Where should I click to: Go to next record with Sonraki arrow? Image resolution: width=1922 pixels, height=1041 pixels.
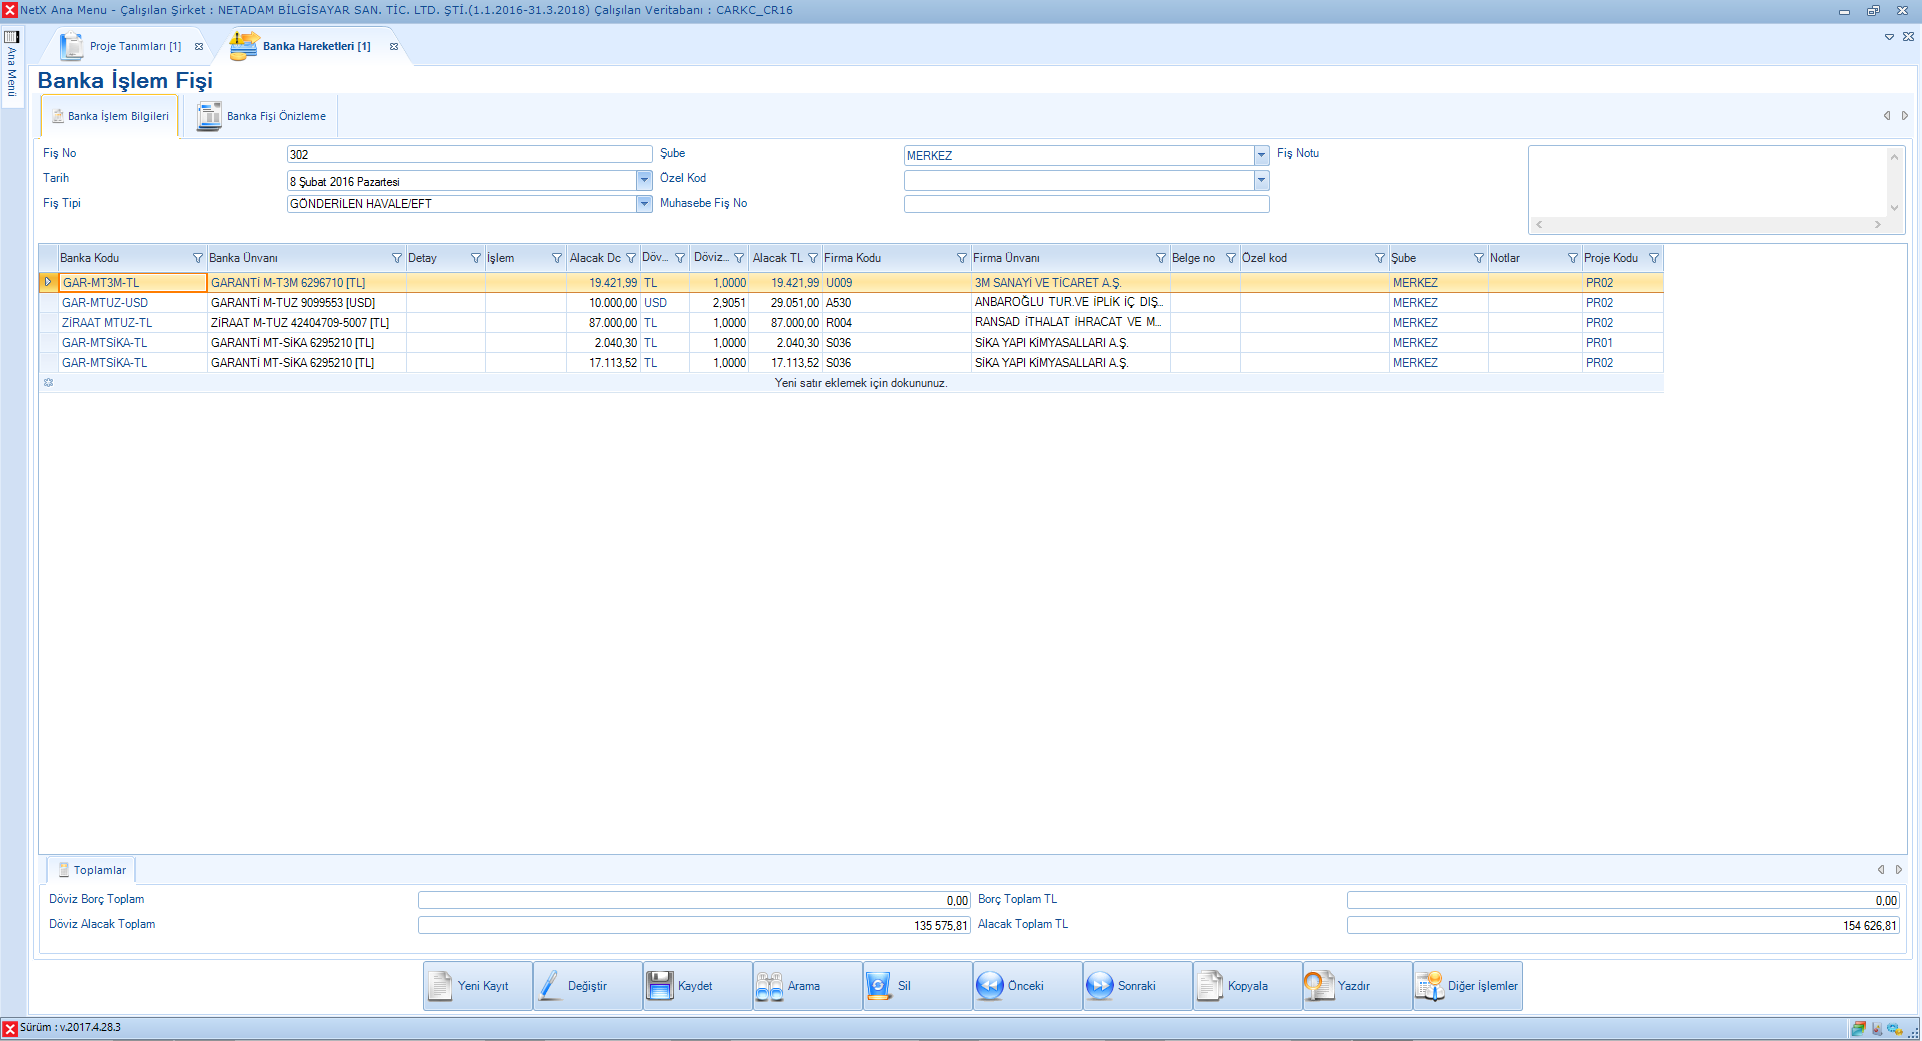click(1100, 986)
